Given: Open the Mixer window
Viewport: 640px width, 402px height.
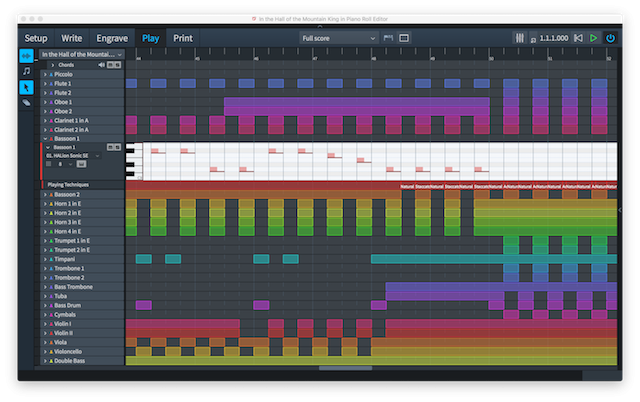Looking at the screenshot, I should click(520, 38).
